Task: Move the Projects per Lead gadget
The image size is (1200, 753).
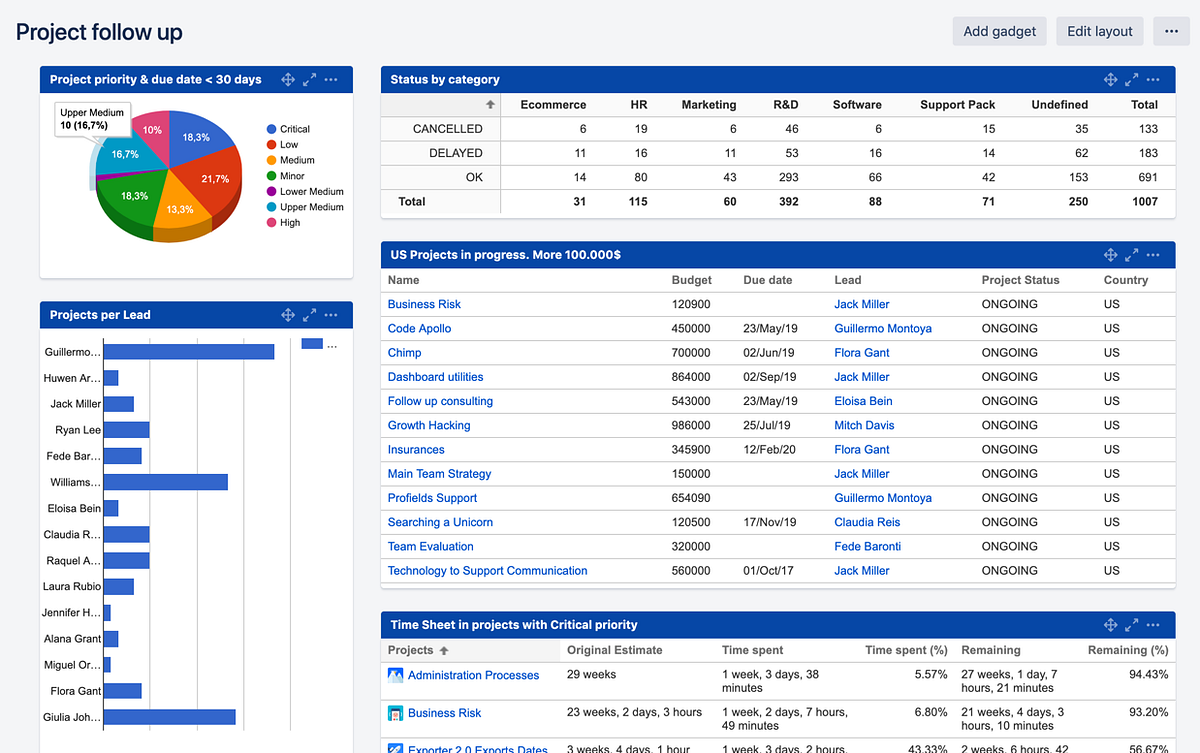Action: [x=288, y=314]
